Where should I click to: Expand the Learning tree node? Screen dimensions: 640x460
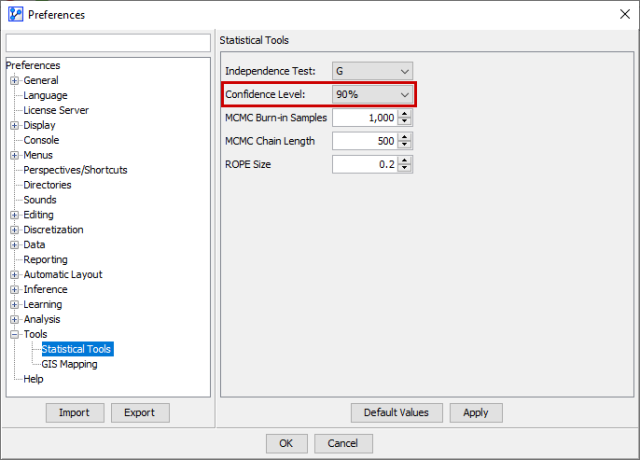pos(15,304)
